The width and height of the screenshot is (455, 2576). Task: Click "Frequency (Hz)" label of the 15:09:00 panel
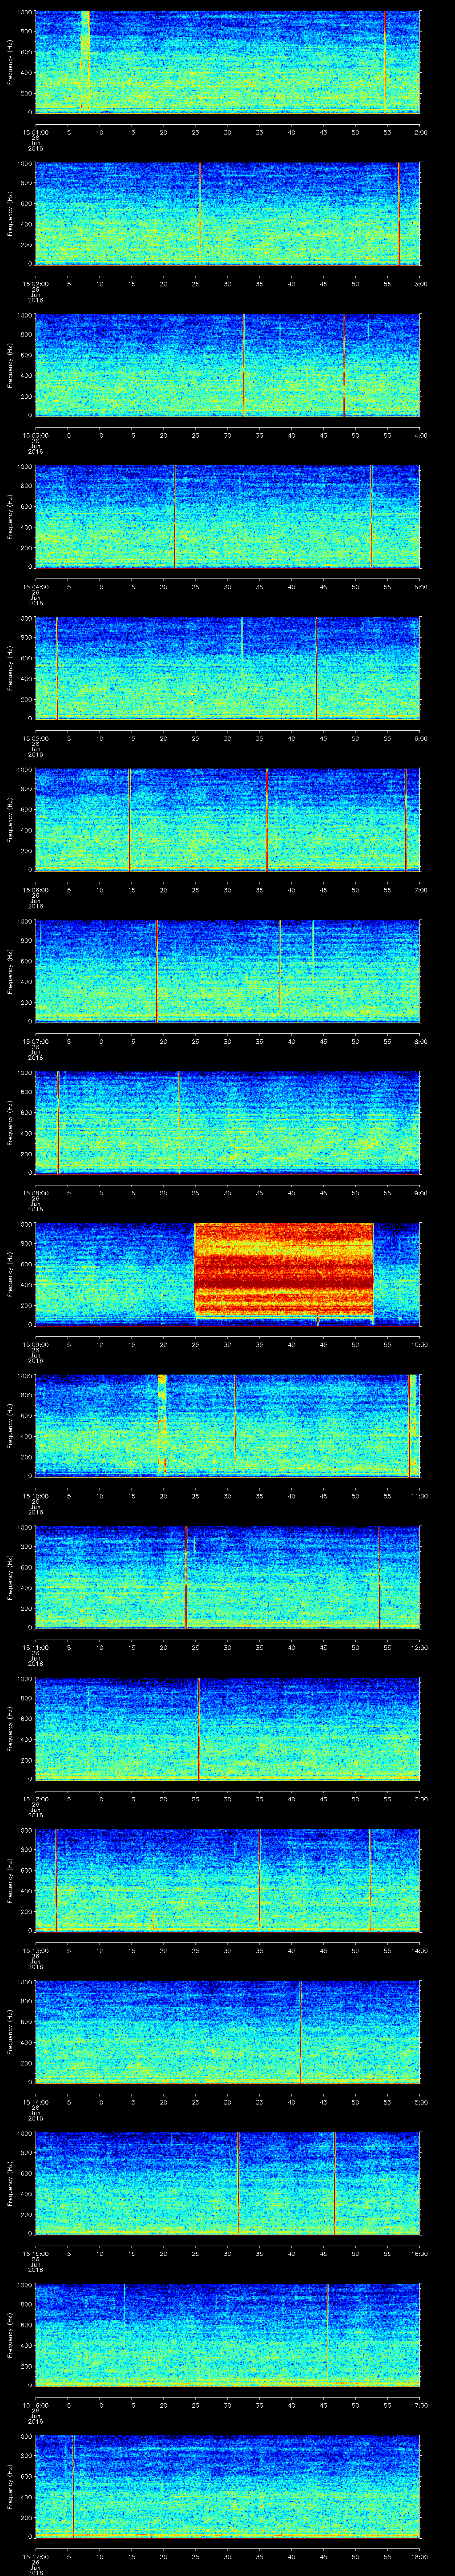coord(10,1274)
